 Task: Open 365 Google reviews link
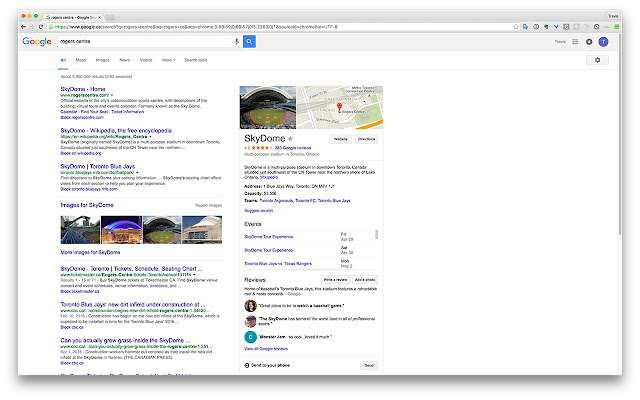(293, 148)
